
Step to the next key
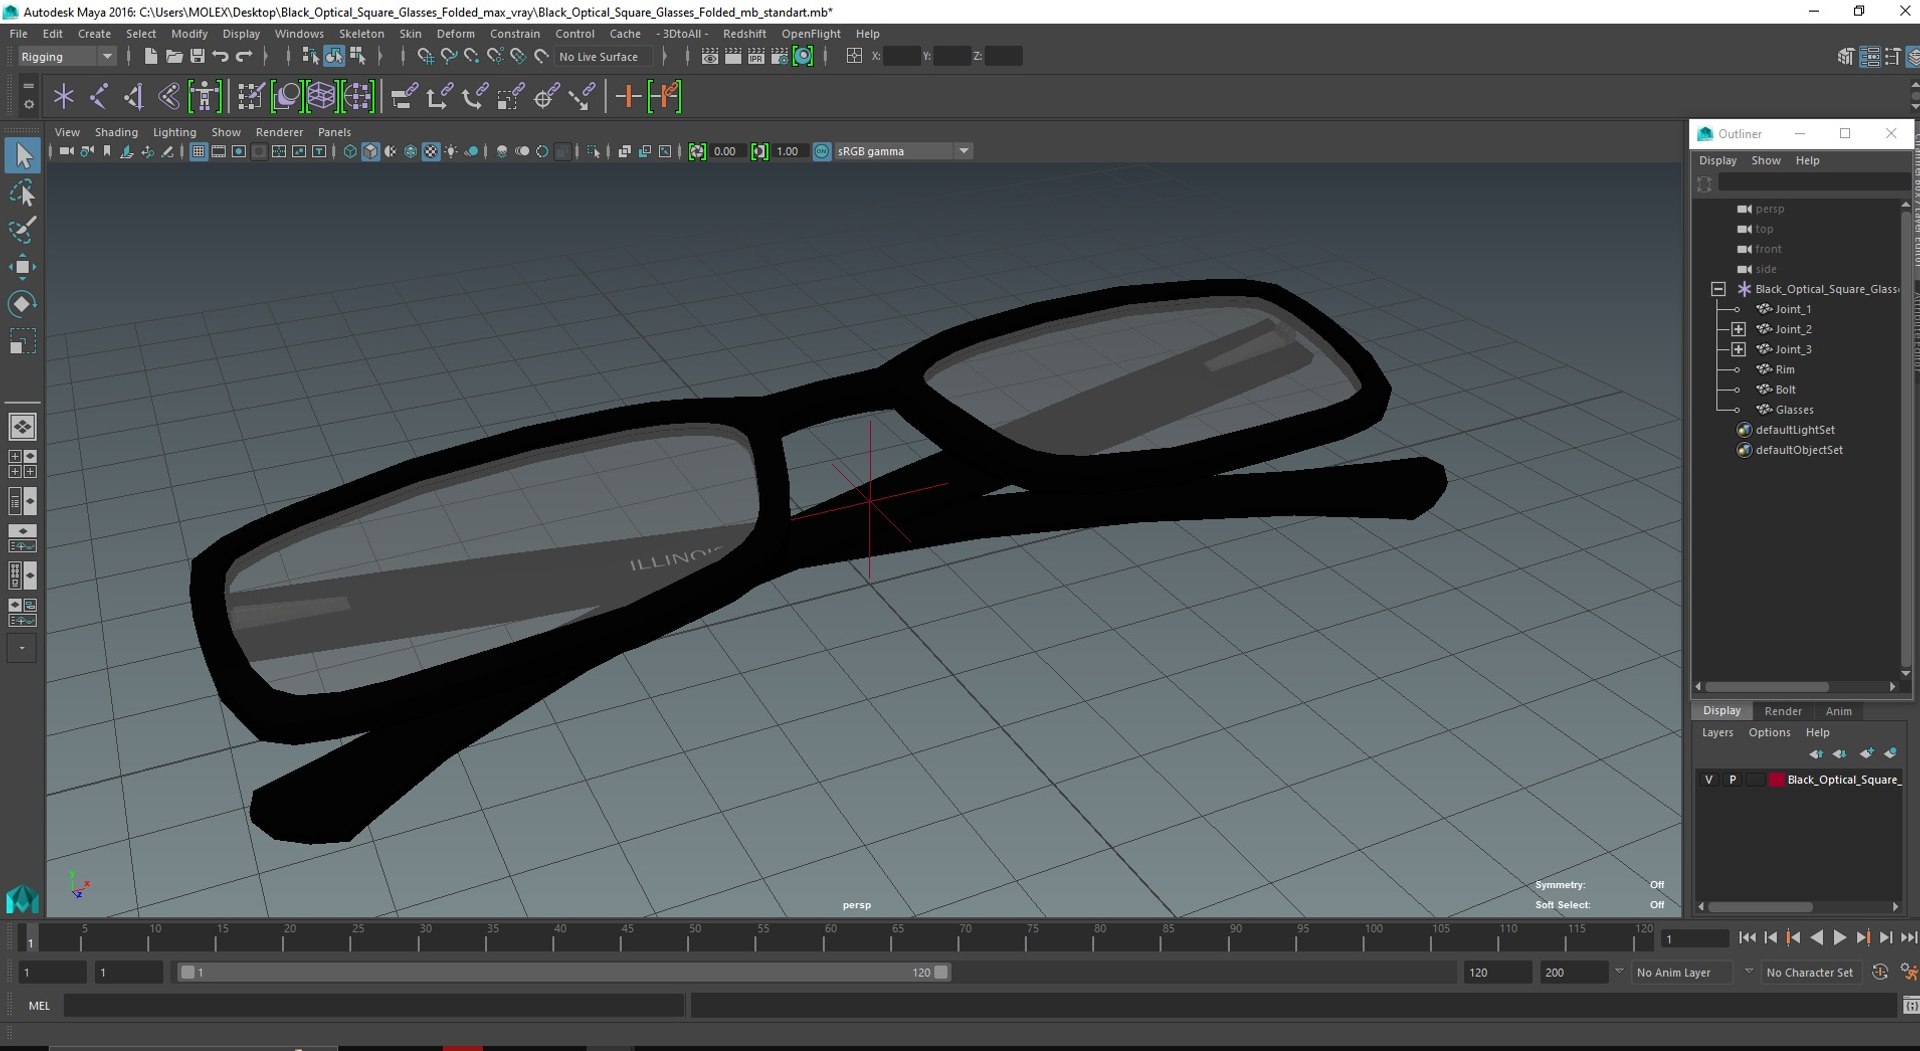pyautogui.click(x=1862, y=938)
